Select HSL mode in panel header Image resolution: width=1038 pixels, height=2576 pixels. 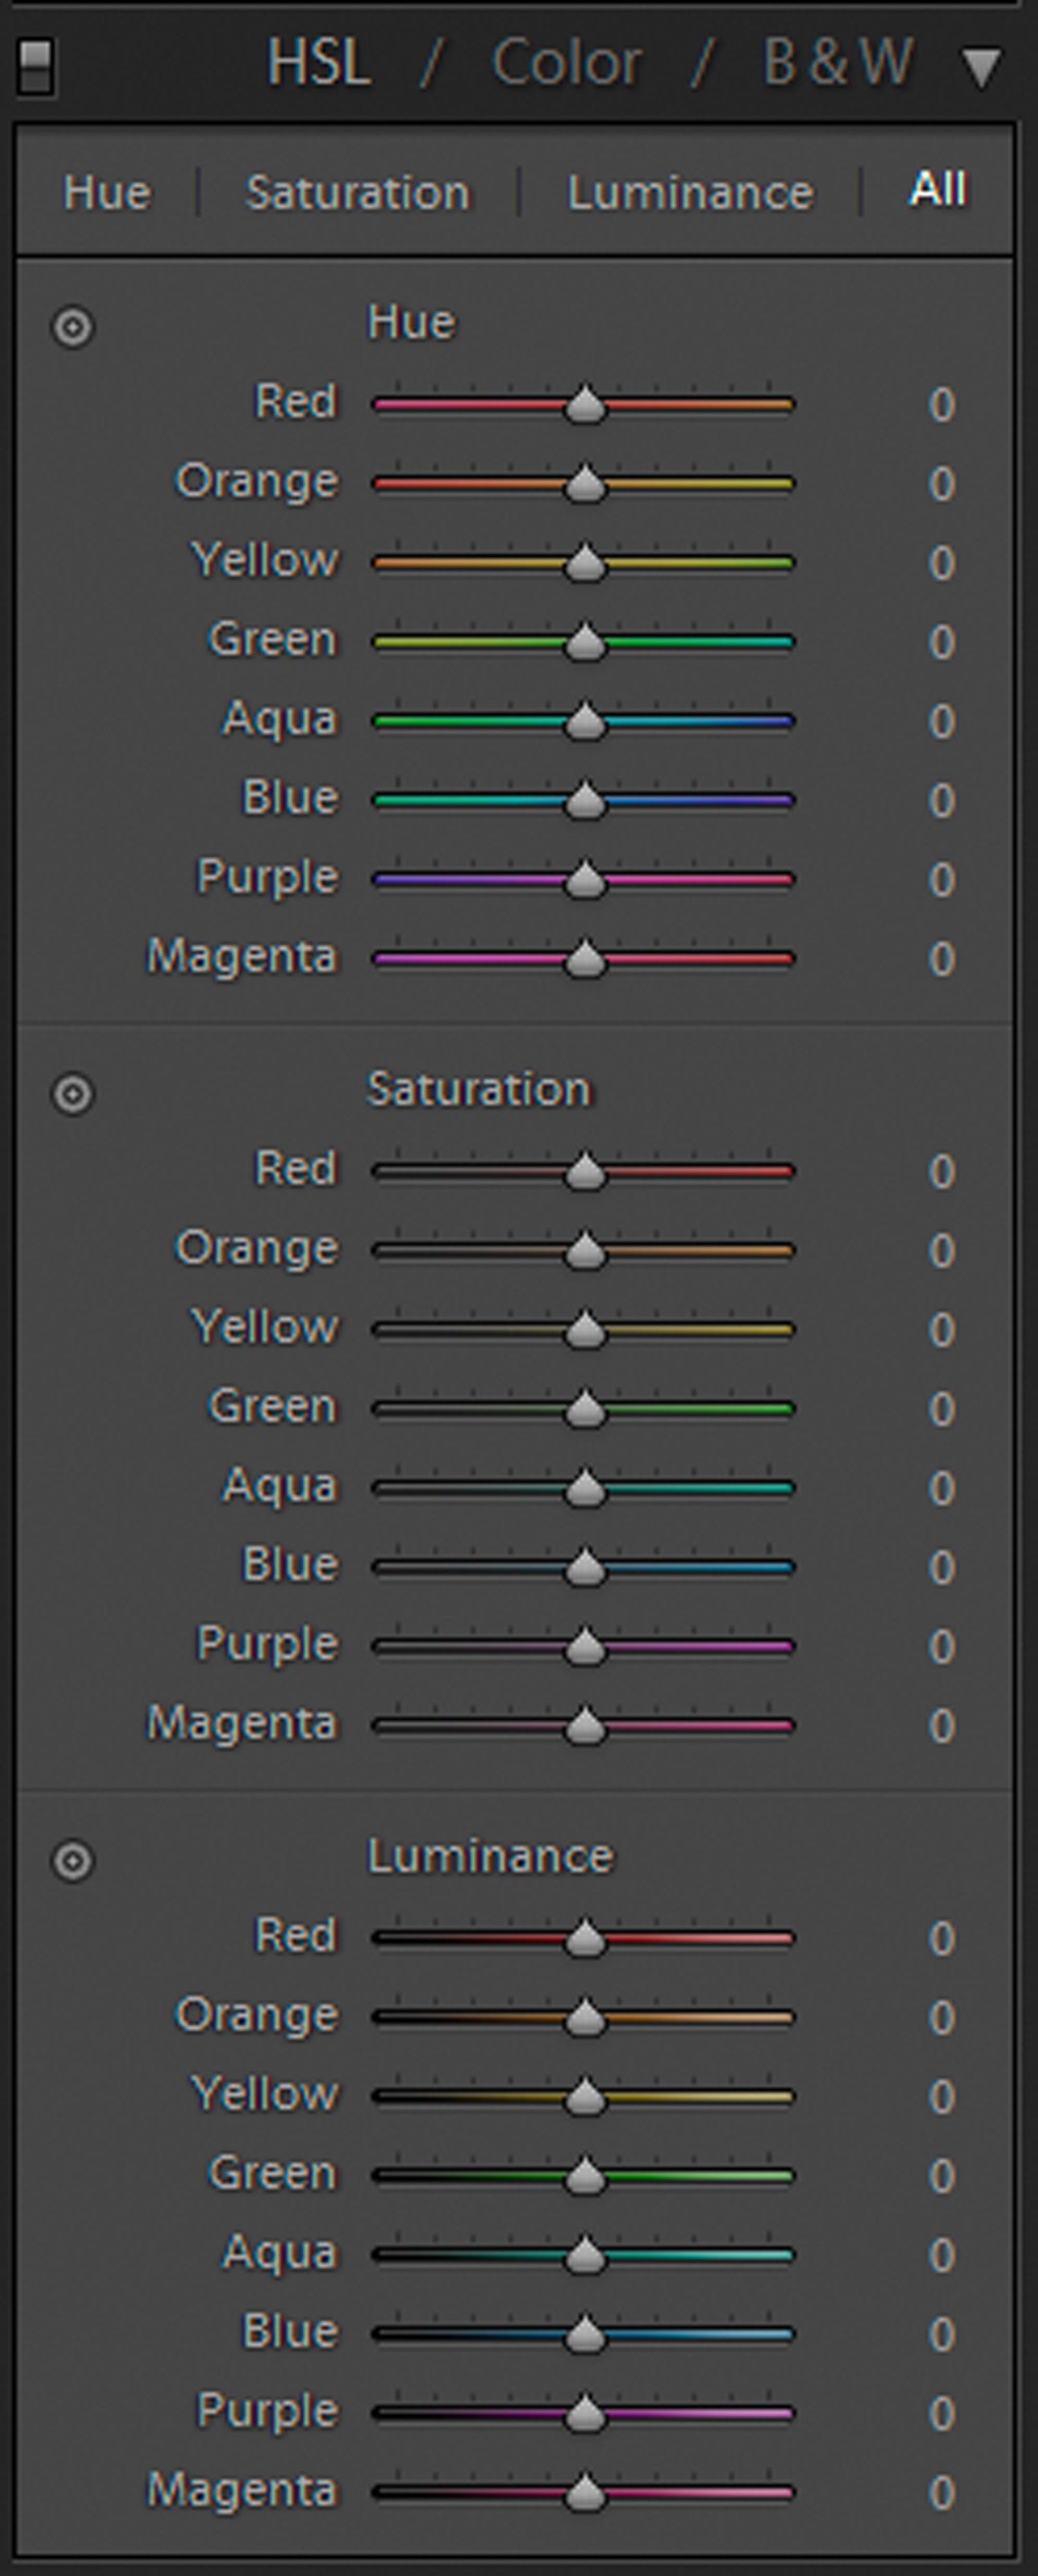pyautogui.click(x=319, y=64)
